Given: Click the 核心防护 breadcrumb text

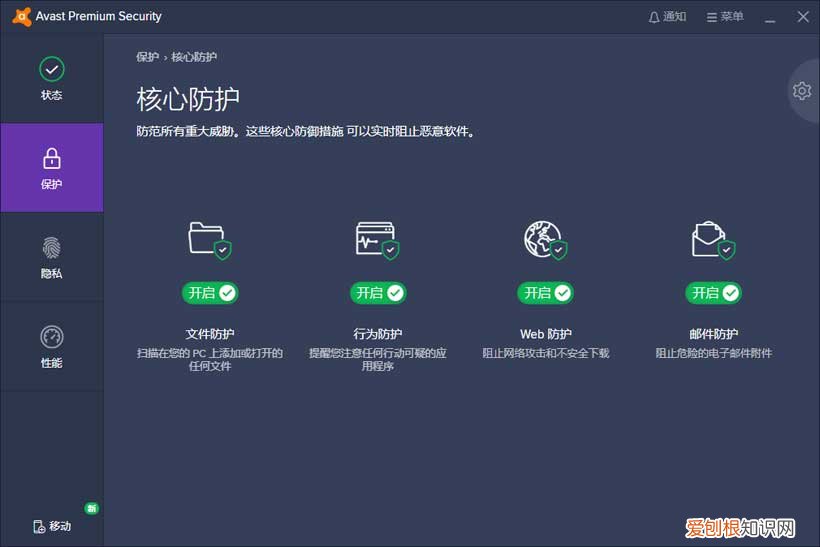Looking at the screenshot, I should [x=194, y=57].
